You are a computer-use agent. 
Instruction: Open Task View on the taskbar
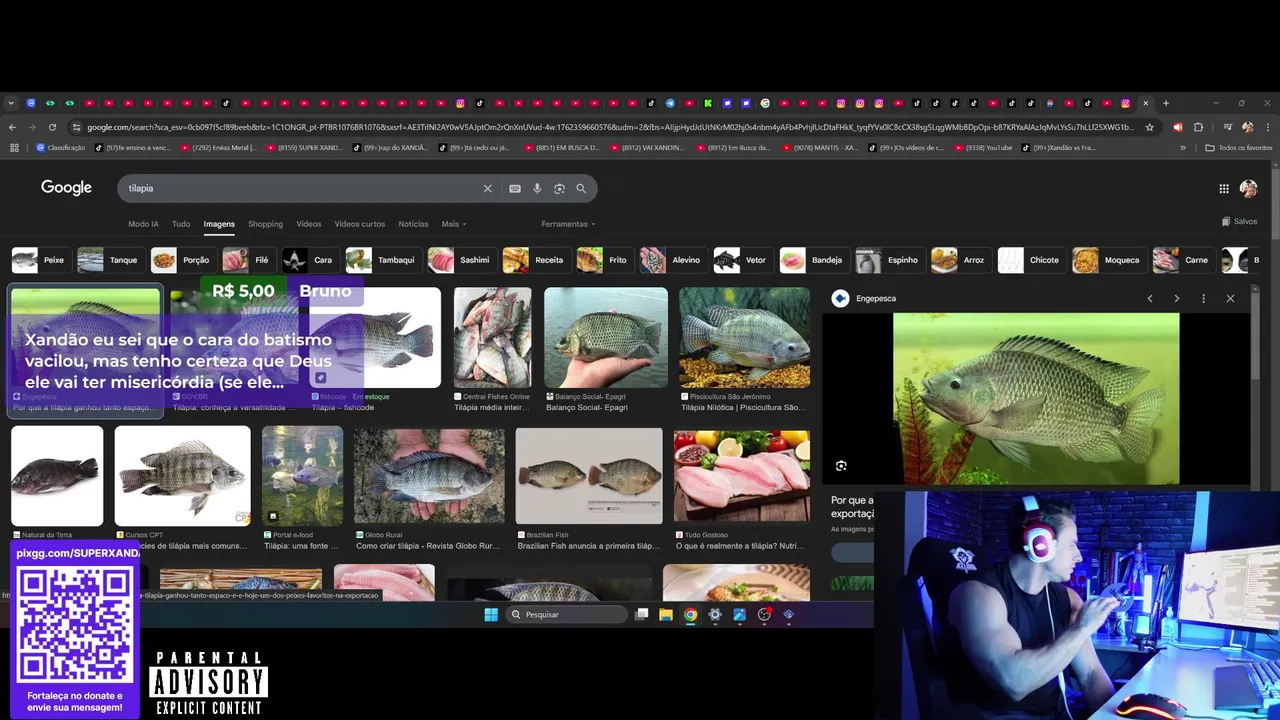[642, 614]
